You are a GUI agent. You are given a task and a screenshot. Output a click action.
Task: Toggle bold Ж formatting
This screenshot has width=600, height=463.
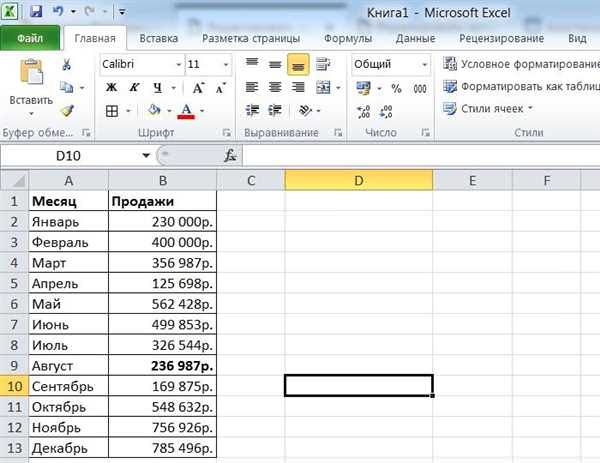[x=111, y=88]
